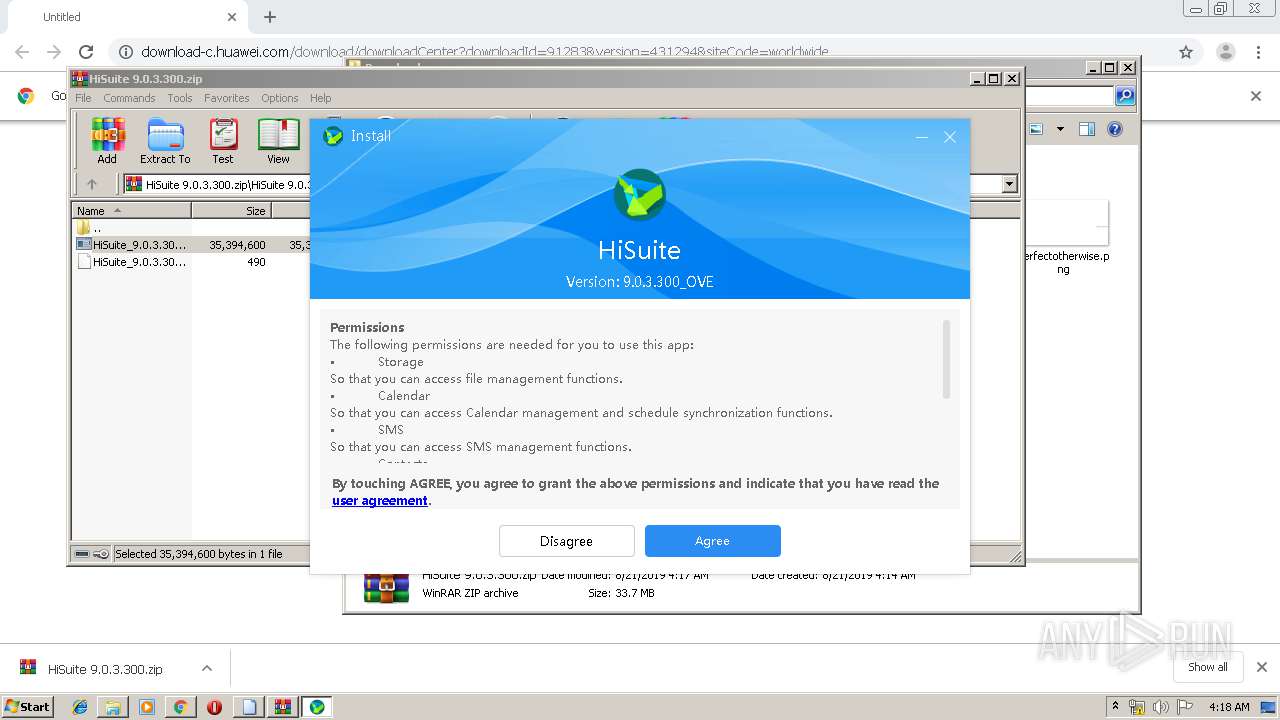Open WinRAR Commands menu

[129, 98]
